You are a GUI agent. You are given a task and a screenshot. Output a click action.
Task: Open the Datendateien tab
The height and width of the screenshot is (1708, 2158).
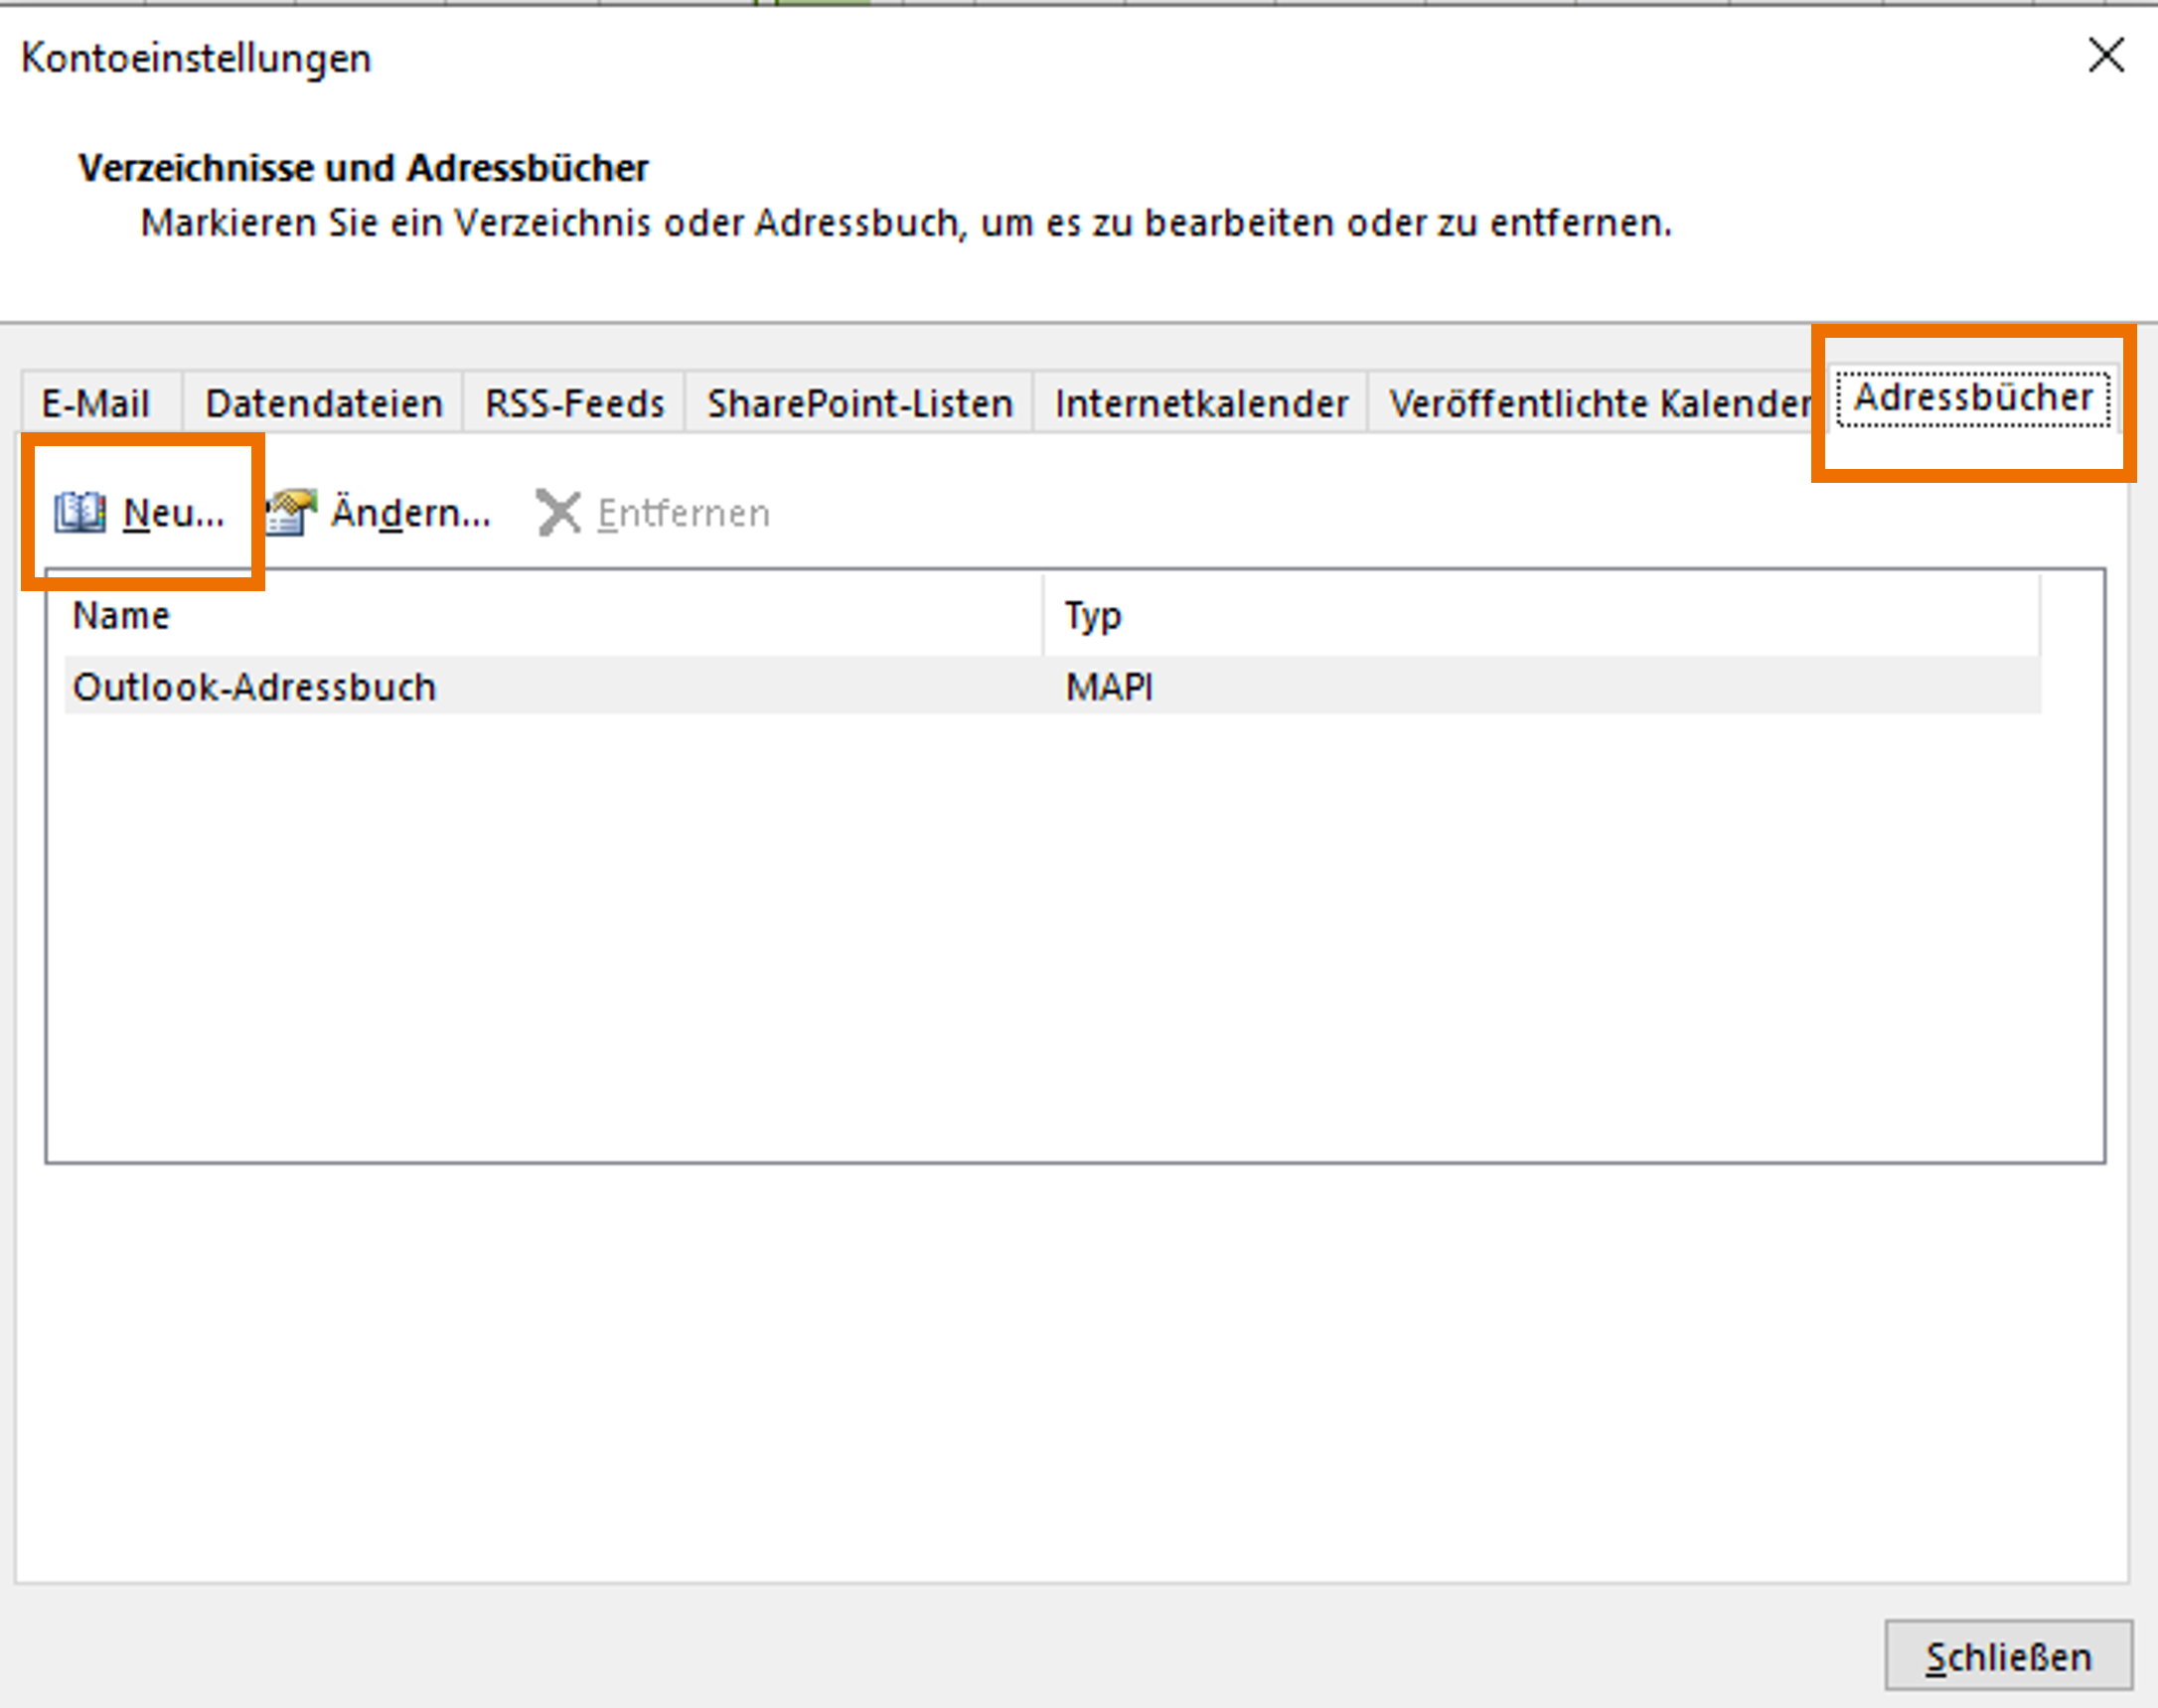(x=323, y=404)
